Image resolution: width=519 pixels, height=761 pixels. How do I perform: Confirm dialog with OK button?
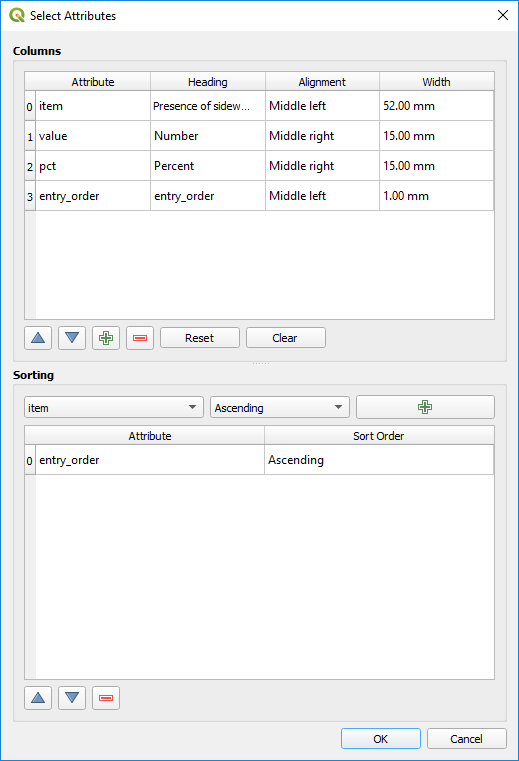(x=381, y=739)
